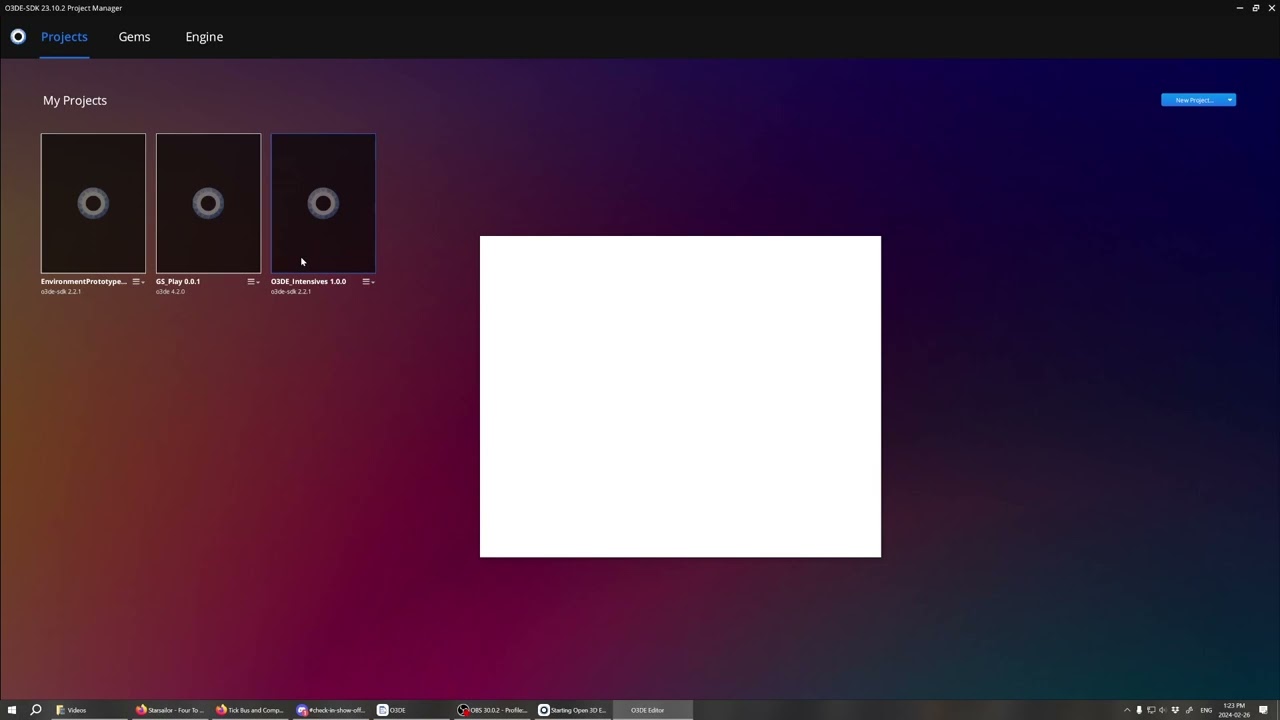
Task: Open the volume tray icon
Action: 1162,710
